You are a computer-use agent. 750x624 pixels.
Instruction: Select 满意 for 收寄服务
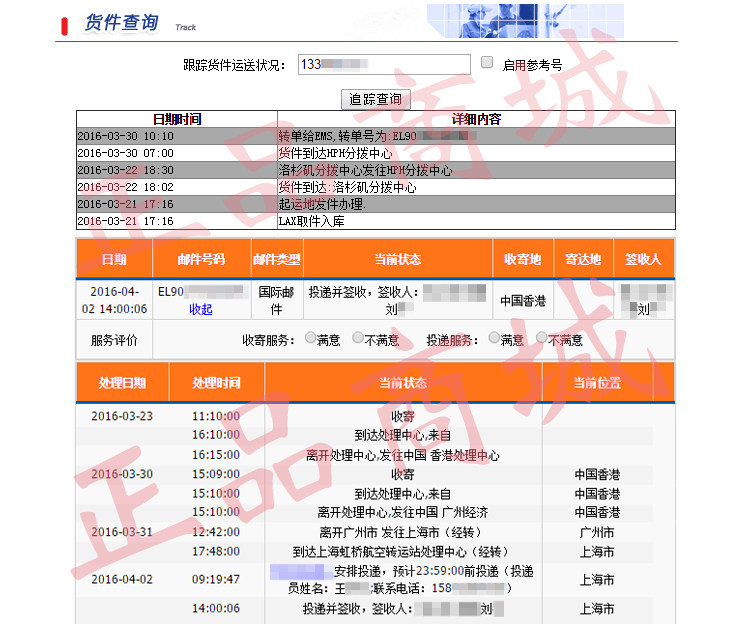310,338
